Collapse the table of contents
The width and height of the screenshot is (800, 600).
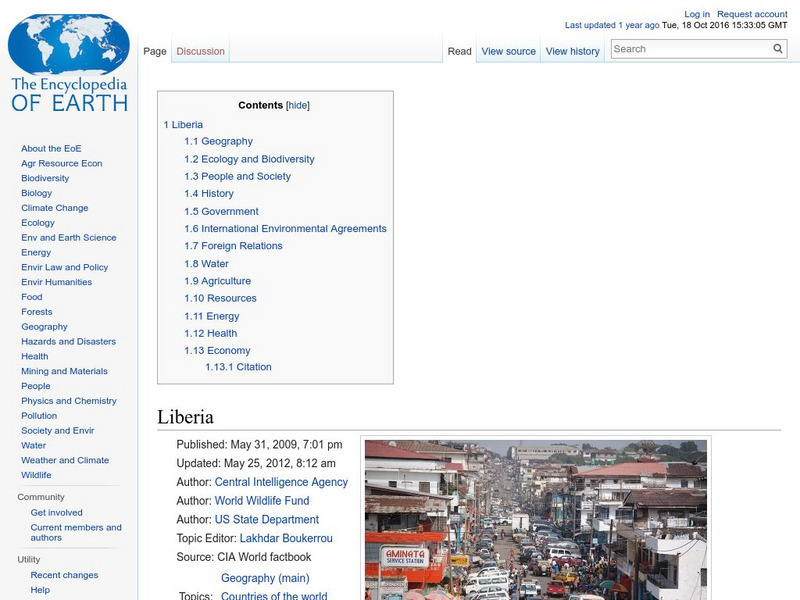click(297, 104)
